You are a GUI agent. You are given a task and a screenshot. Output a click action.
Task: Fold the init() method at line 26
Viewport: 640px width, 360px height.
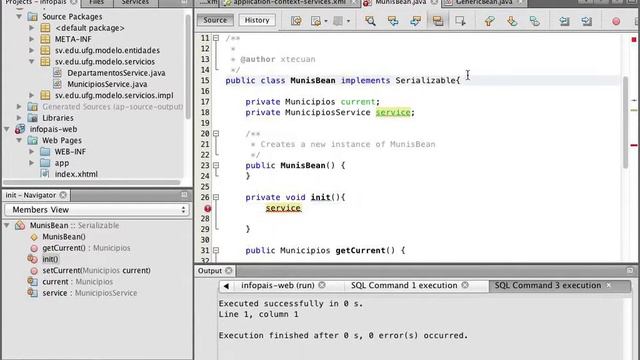click(x=216, y=197)
